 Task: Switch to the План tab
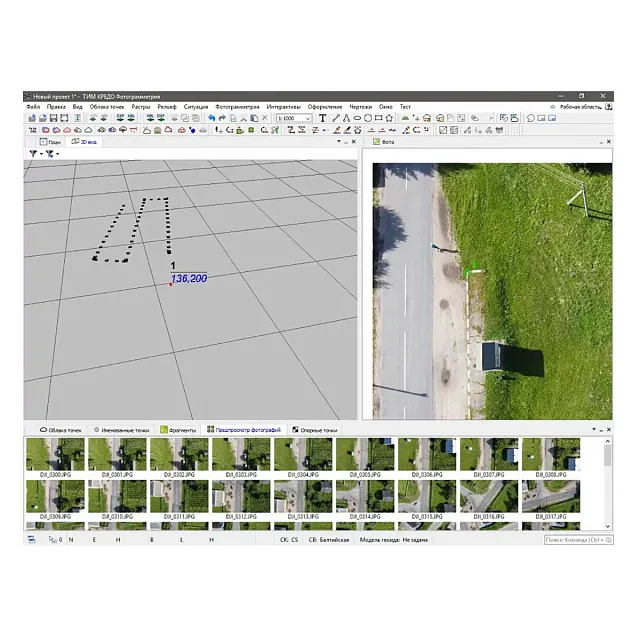(51, 142)
